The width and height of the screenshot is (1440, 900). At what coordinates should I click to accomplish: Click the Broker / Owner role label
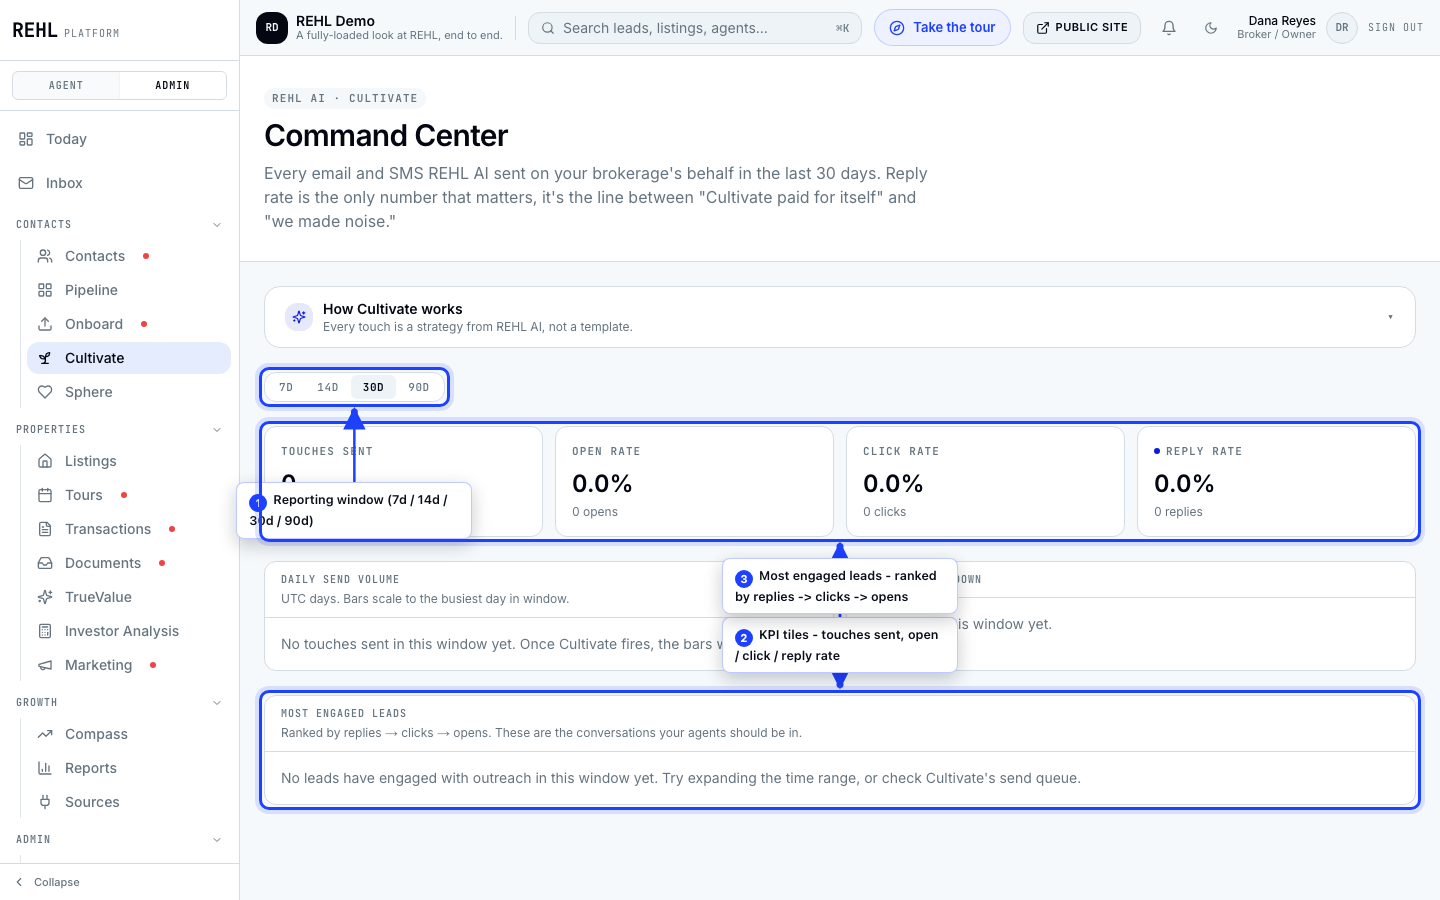click(x=1276, y=35)
